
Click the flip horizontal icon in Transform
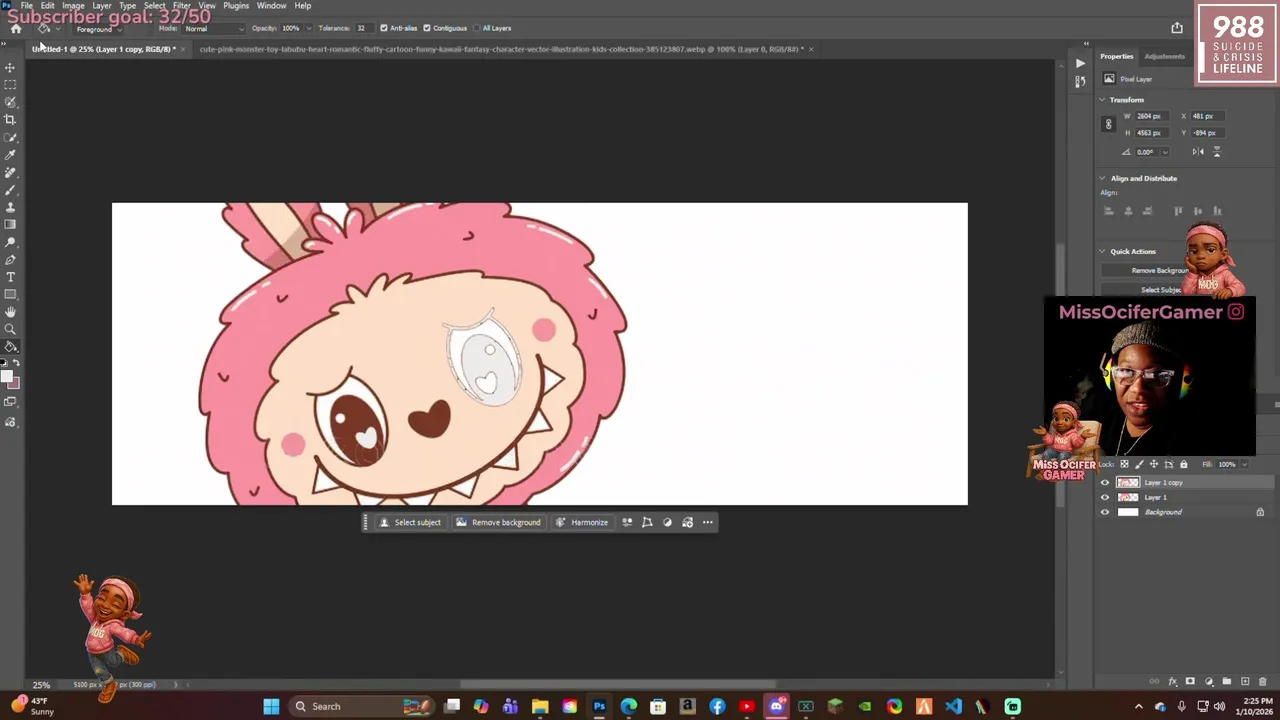(x=1198, y=152)
